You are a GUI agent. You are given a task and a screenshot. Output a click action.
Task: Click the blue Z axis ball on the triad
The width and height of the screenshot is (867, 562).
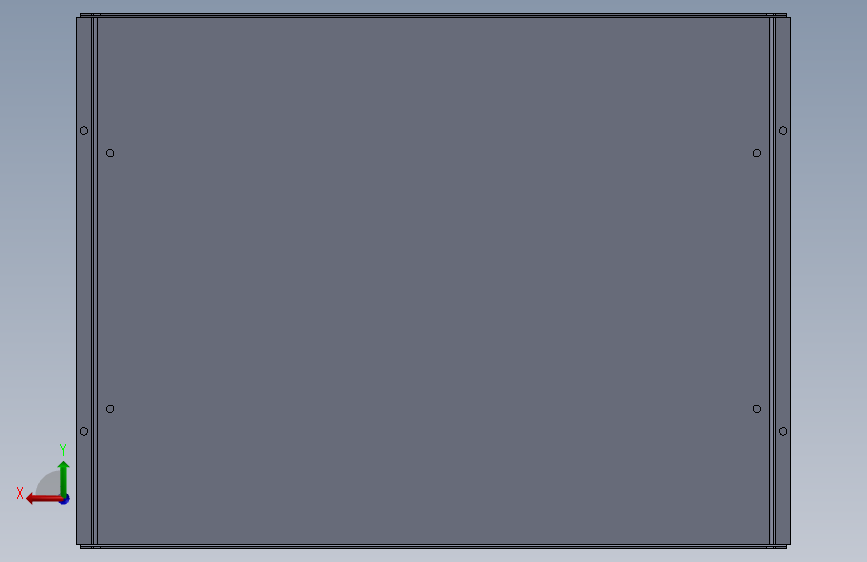click(65, 499)
